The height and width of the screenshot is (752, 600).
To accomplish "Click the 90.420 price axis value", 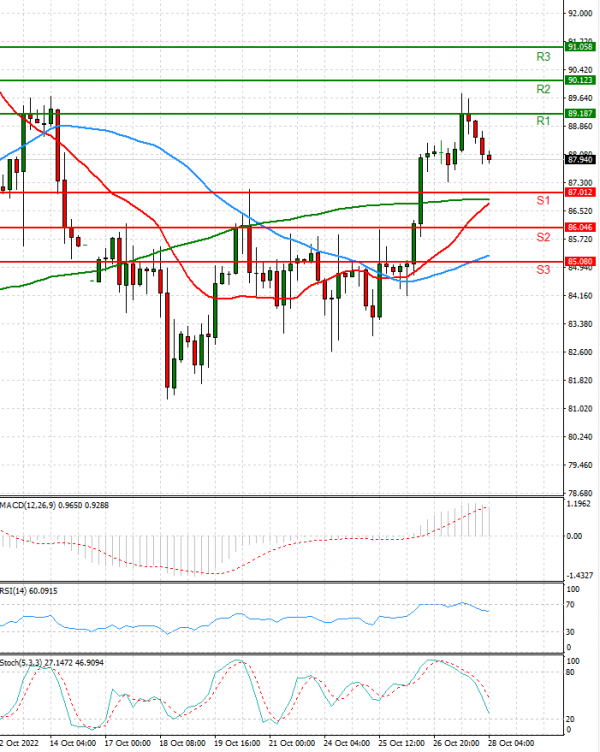I will tap(580, 70).
